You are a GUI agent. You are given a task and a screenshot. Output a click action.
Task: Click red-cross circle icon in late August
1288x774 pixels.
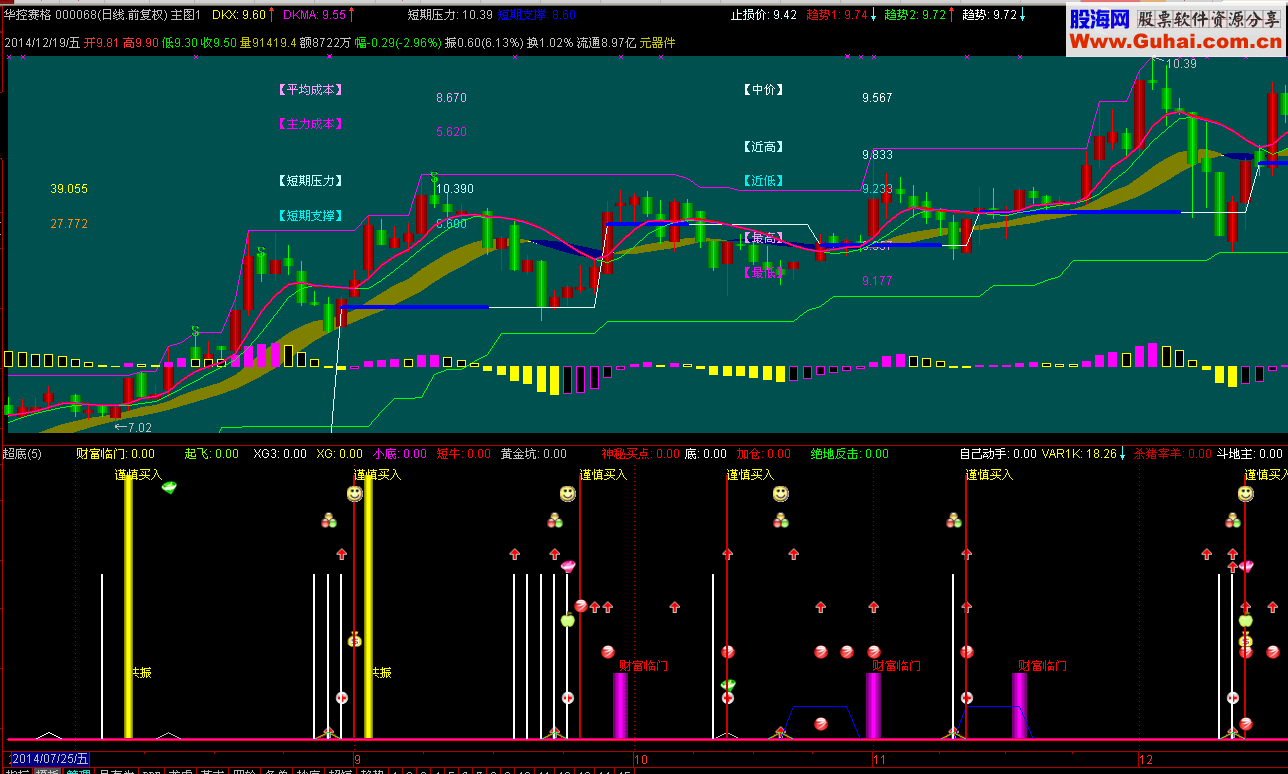[x=341, y=698]
